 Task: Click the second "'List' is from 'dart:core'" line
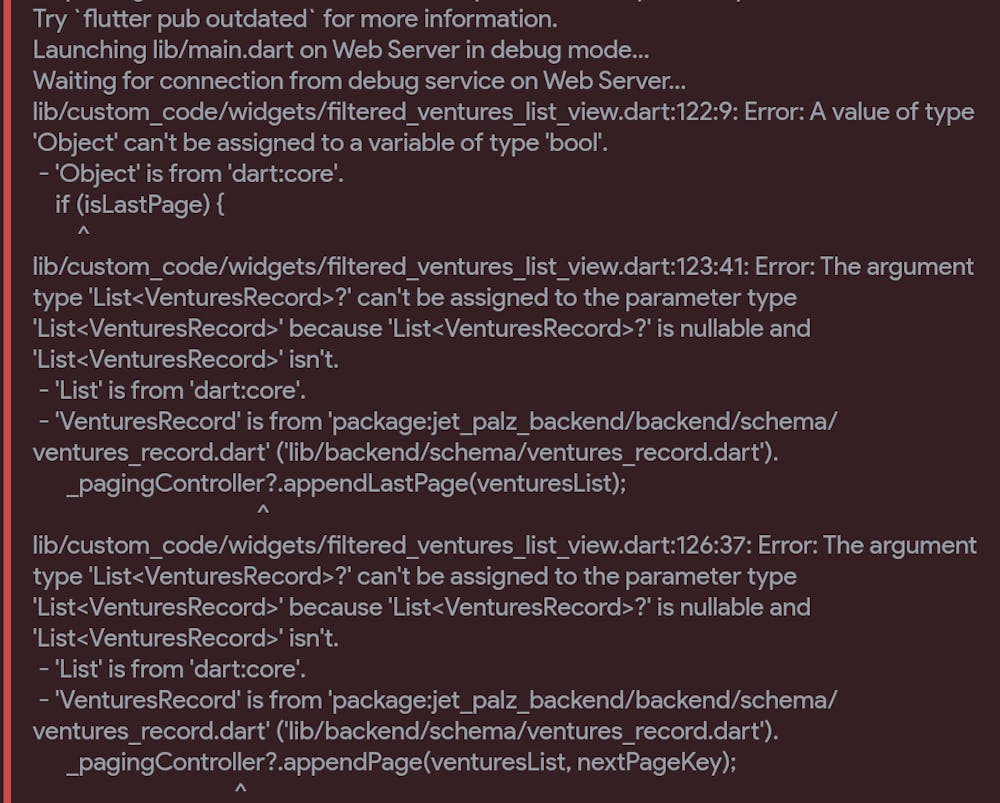pos(173,669)
